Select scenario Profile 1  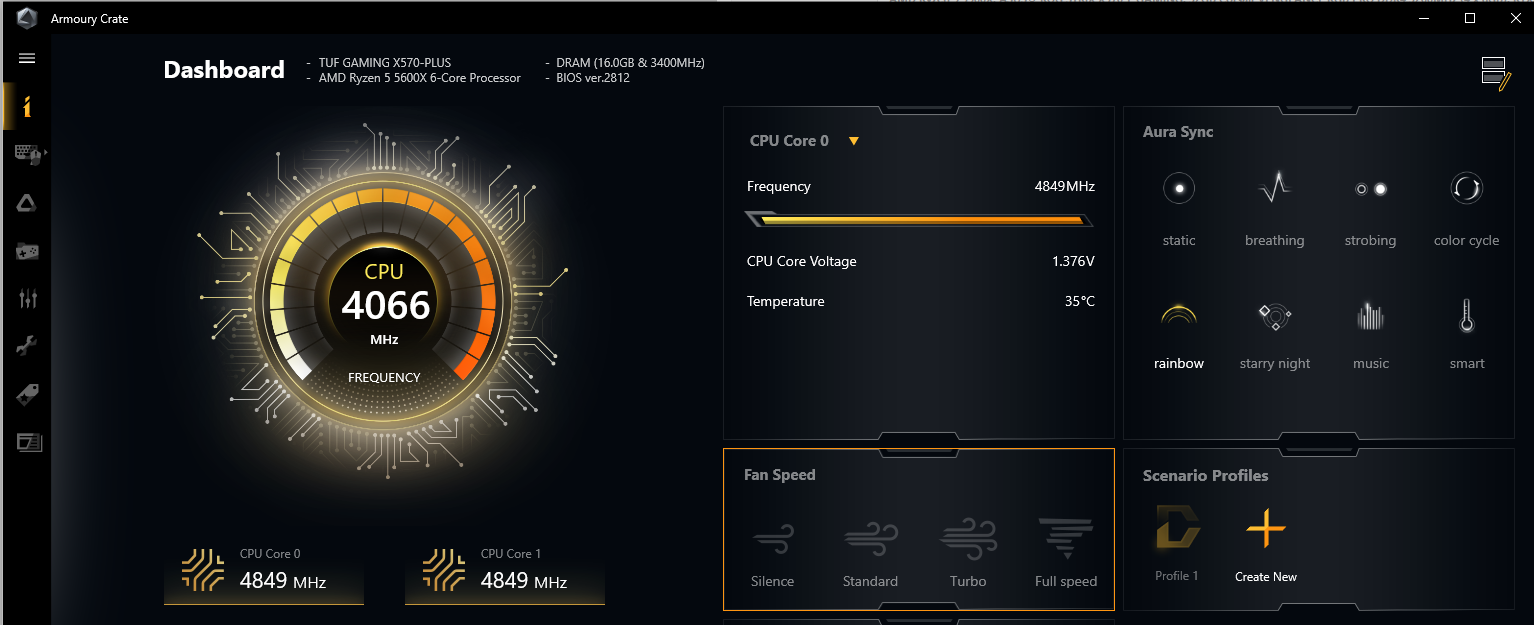1177,543
